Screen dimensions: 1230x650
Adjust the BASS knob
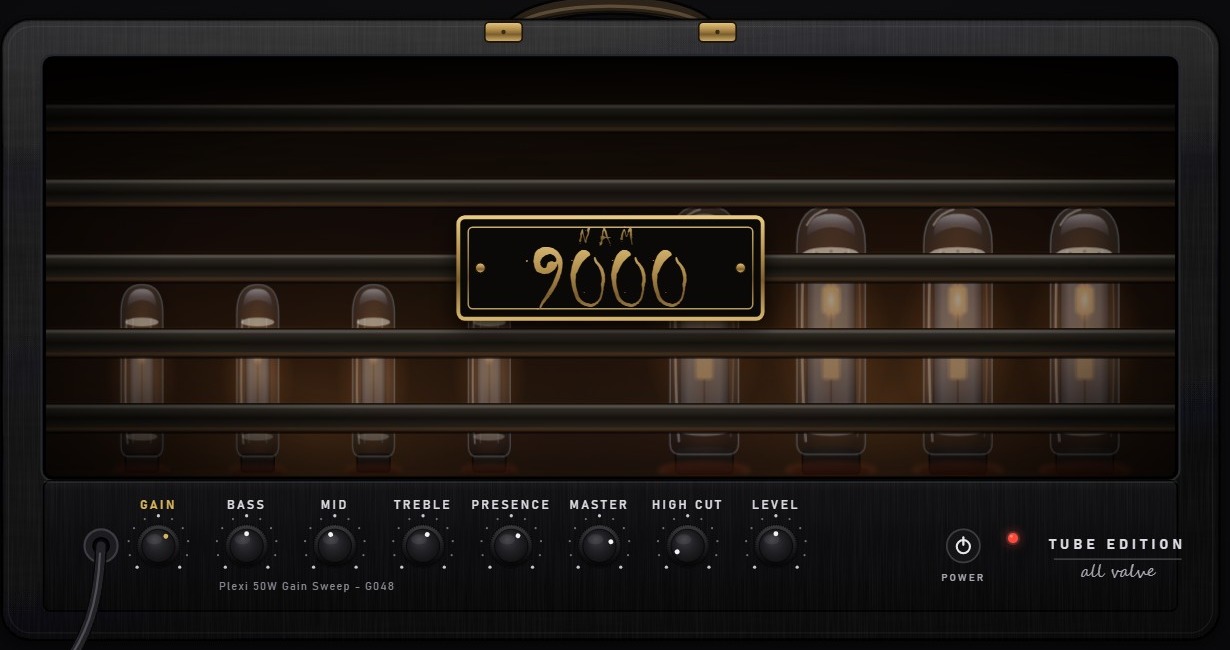point(246,545)
